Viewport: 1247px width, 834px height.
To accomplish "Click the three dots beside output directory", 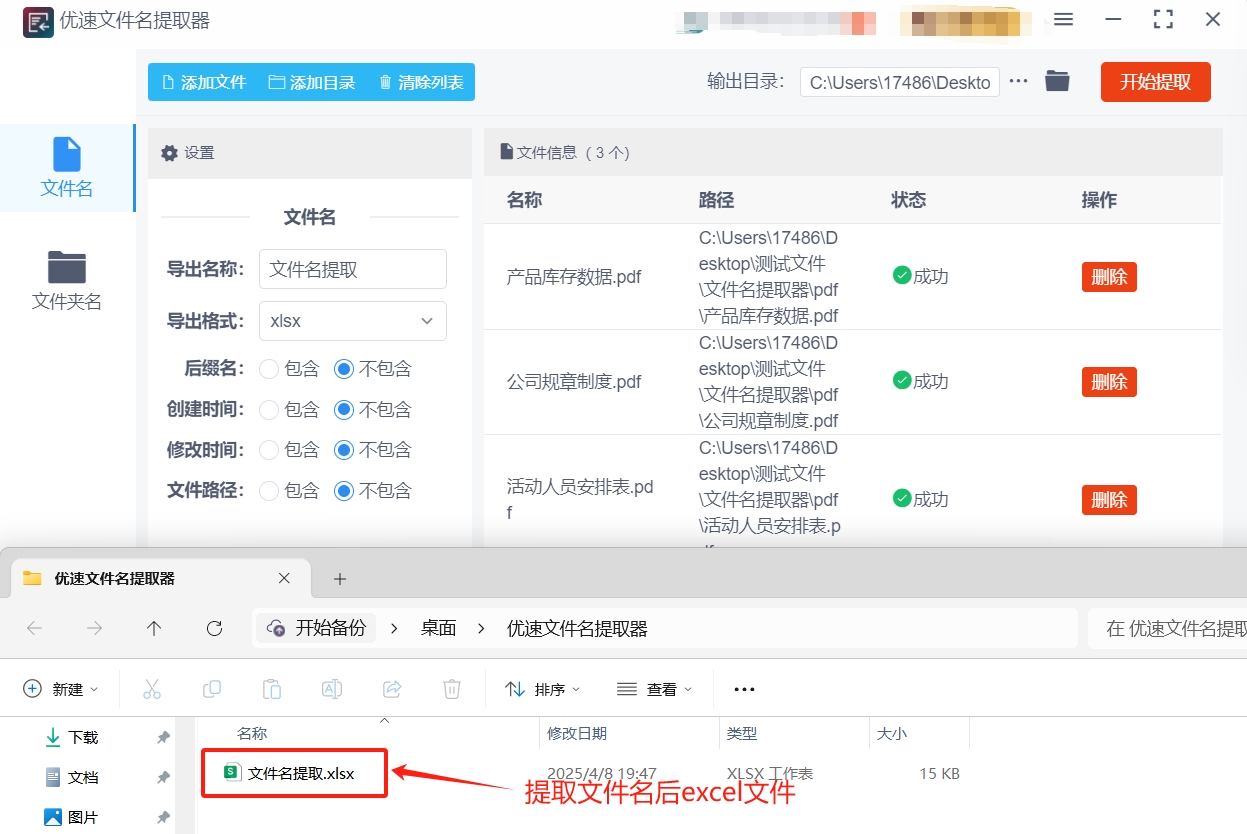I will tap(1019, 81).
